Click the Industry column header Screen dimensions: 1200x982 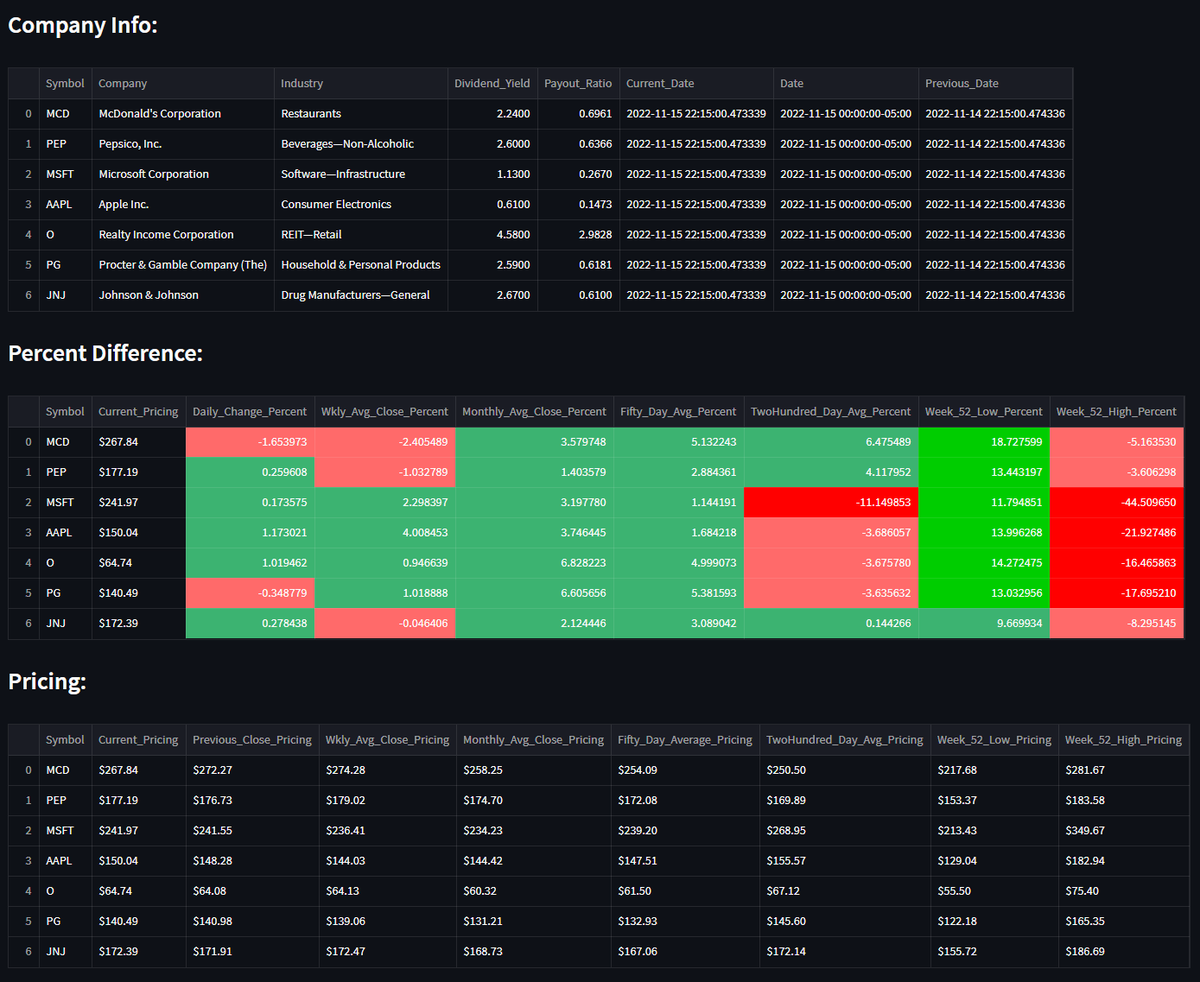[x=361, y=83]
